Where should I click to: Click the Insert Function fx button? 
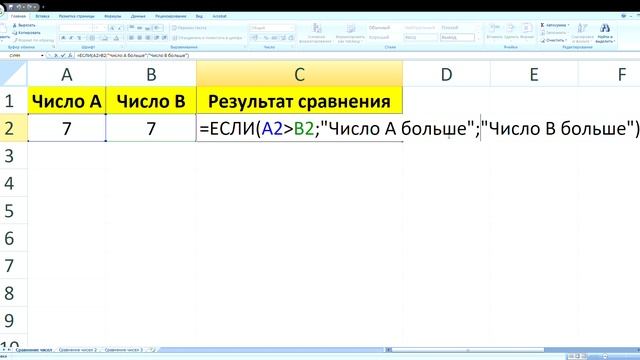click(x=70, y=55)
